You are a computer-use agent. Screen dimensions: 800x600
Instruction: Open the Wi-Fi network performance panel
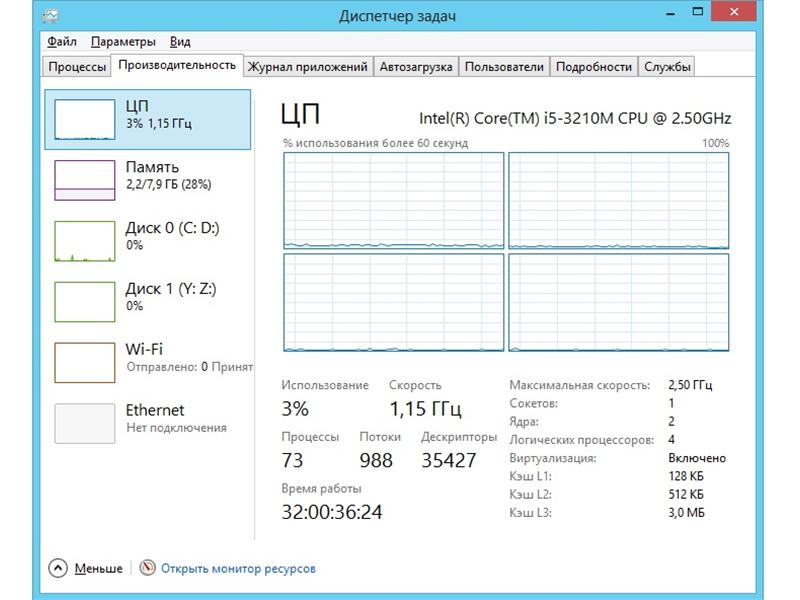pos(140,358)
